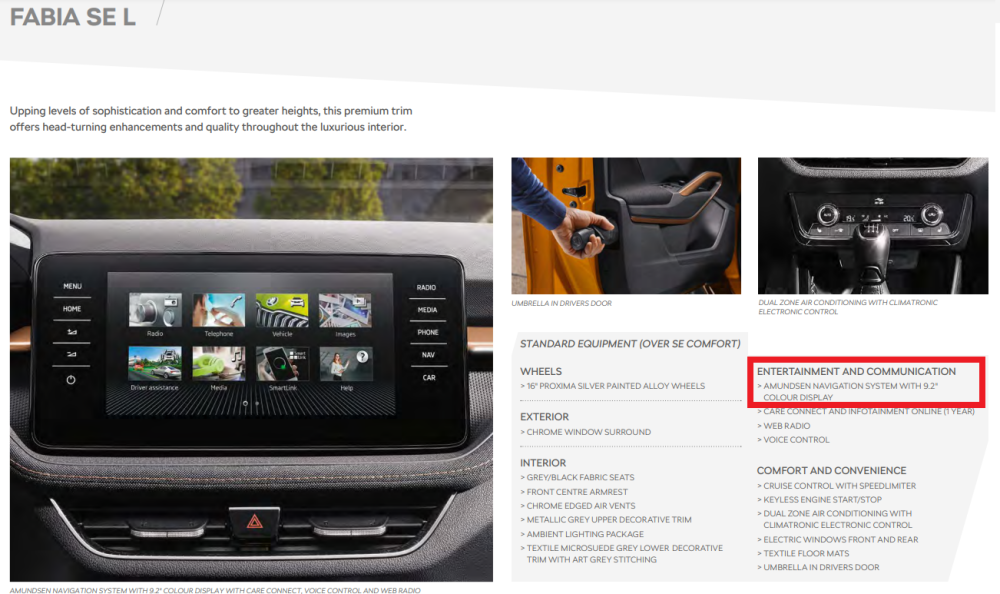Image resolution: width=1000 pixels, height=594 pixels.
Task: Click the umbrella in drivers door photo
Action: click(626, 226)
